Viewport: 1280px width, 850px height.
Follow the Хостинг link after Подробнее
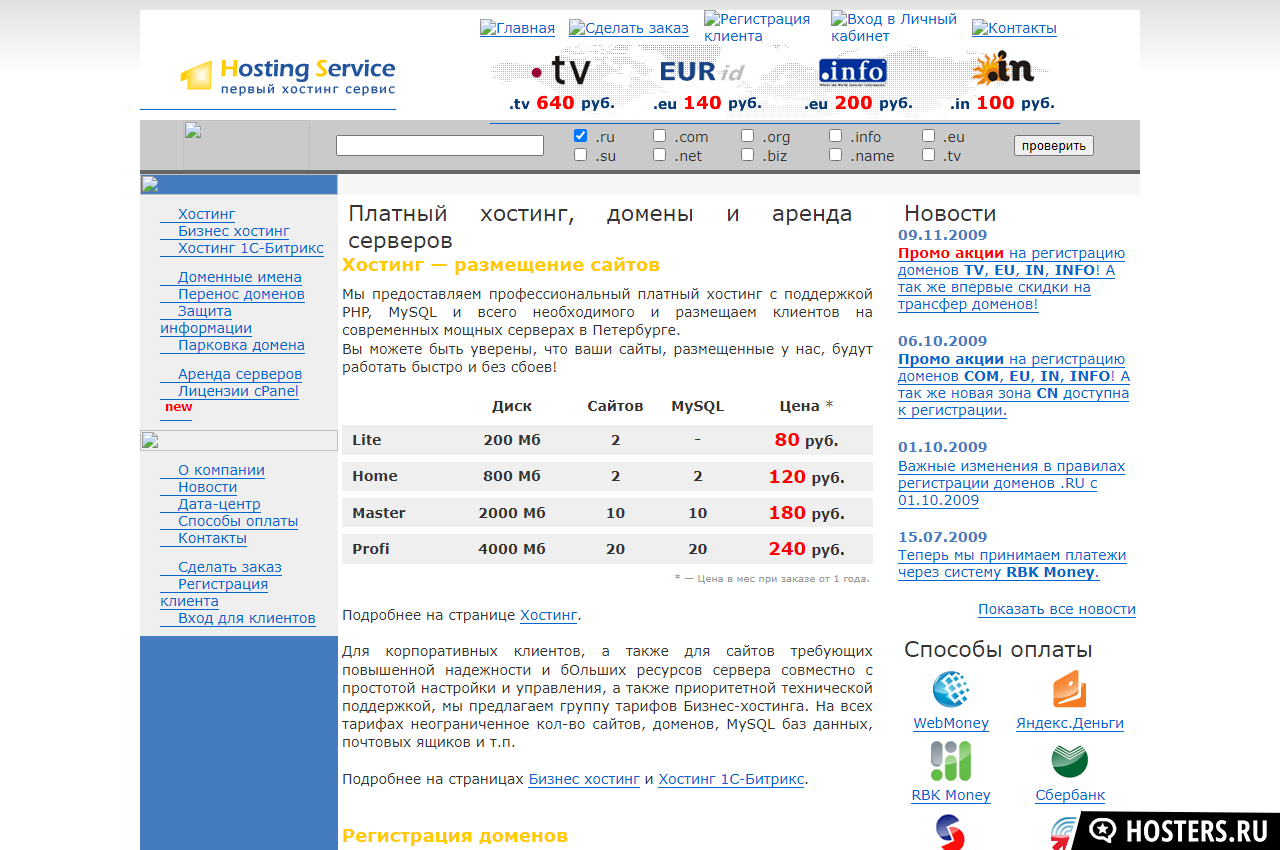(548, 615)
